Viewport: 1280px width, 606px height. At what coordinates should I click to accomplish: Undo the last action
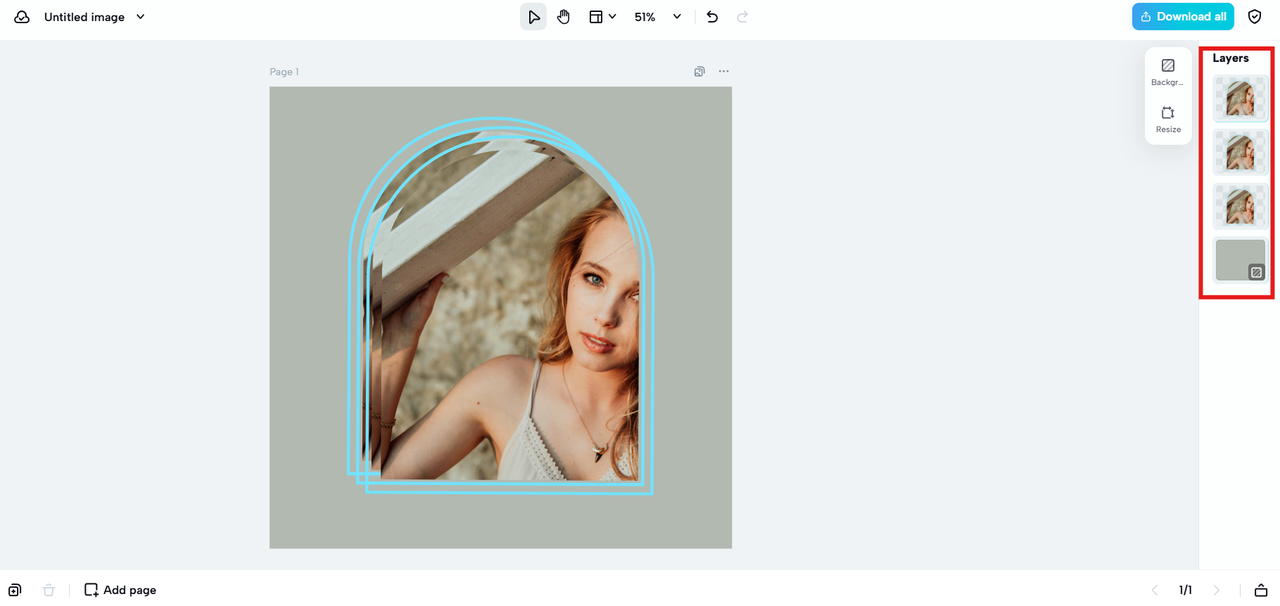point(712,17)
